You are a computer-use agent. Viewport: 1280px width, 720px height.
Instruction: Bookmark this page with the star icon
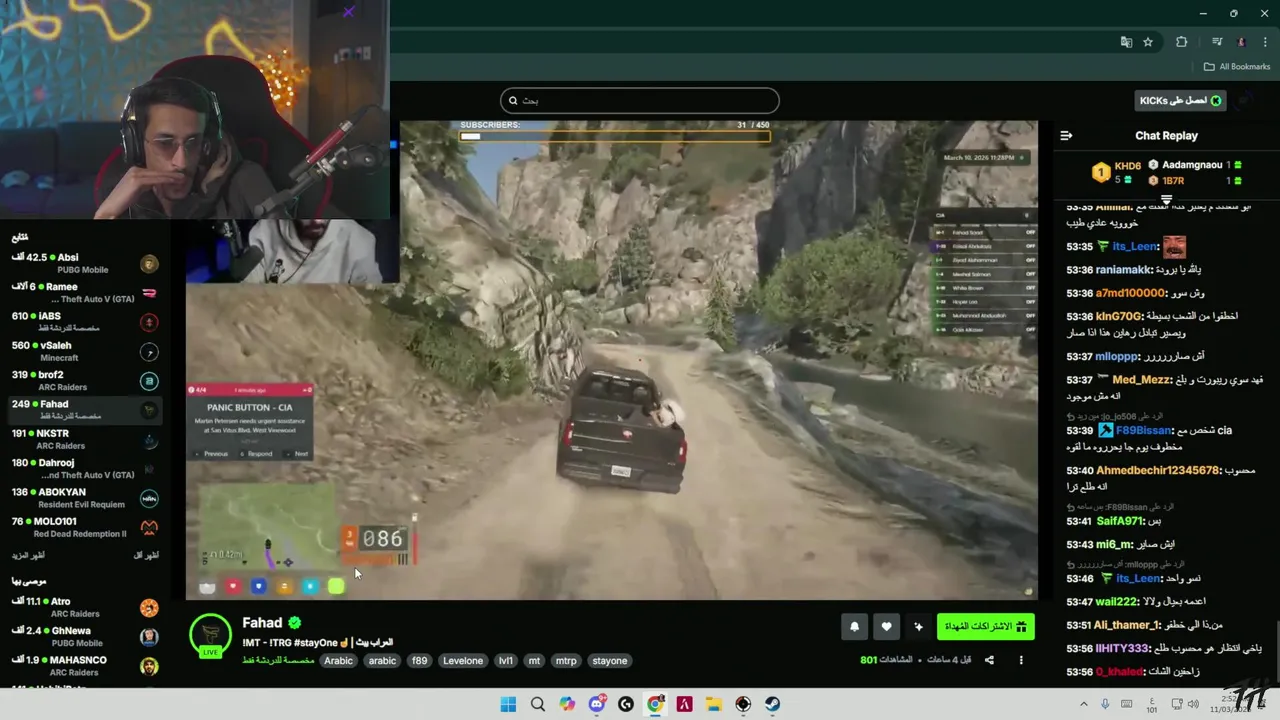pyautogui.click(x=1148, y=42)
